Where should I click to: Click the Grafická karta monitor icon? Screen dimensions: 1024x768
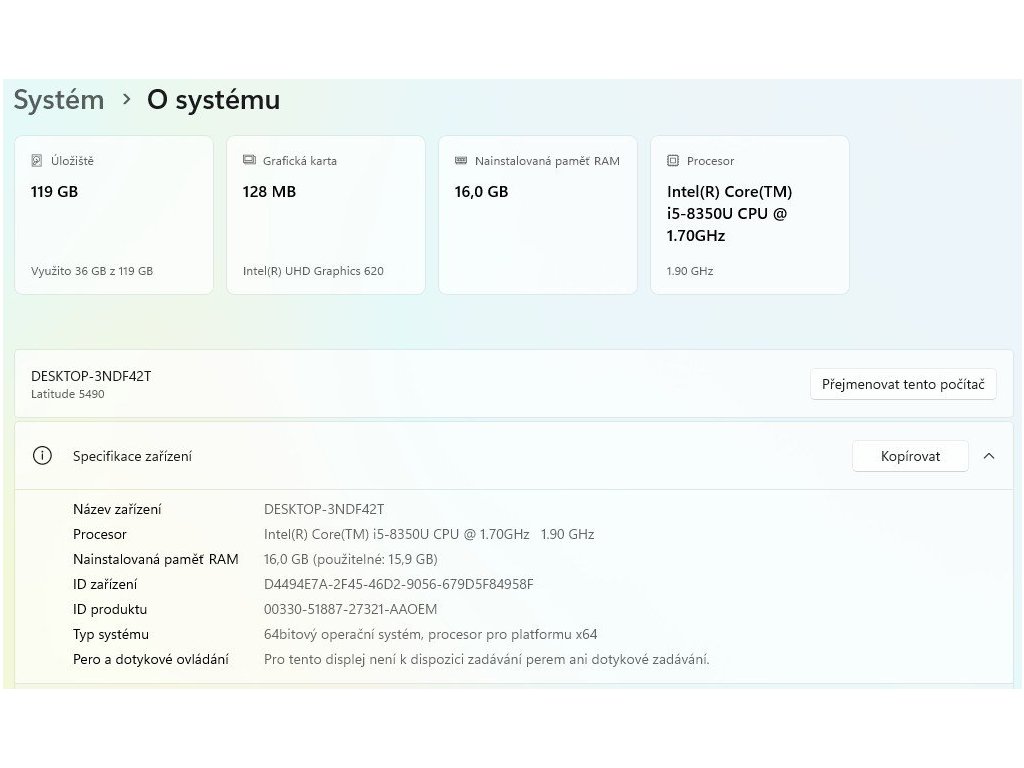click(249, 160)
